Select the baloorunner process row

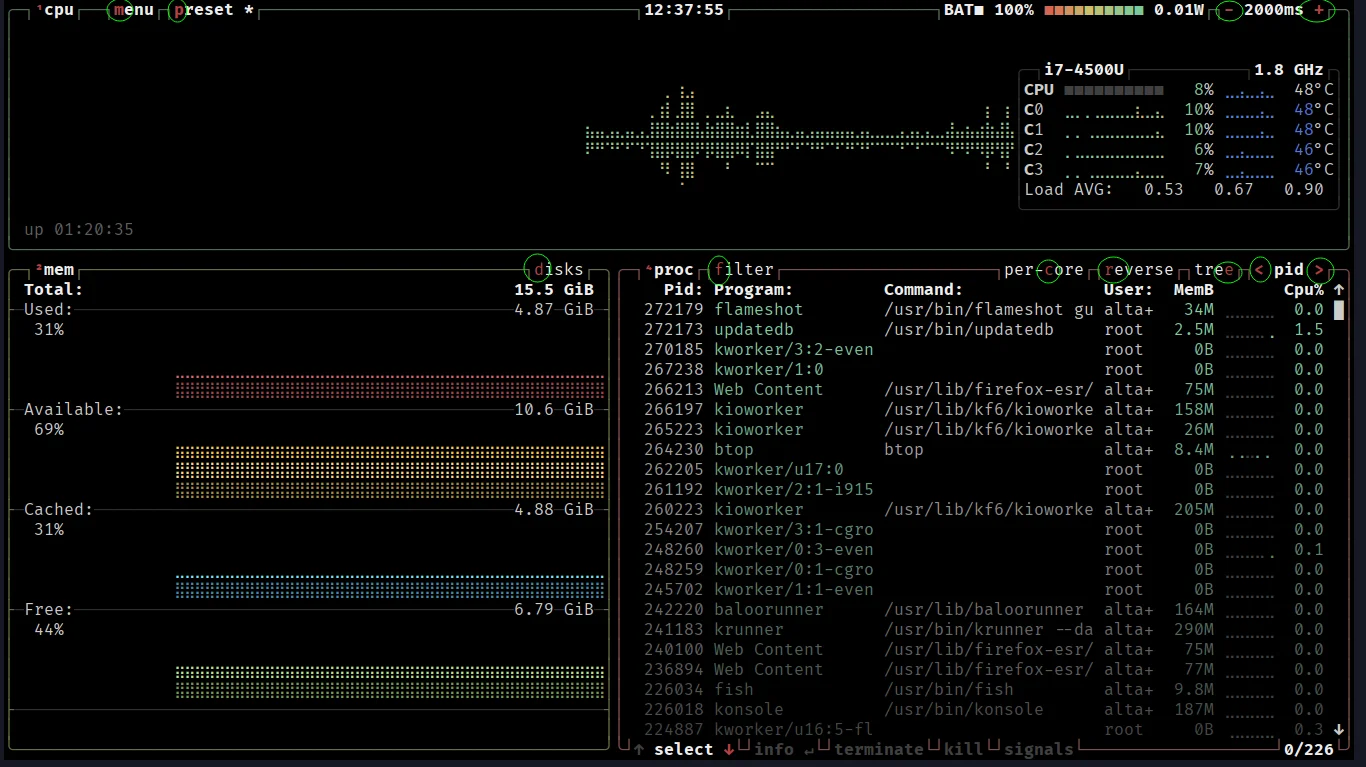click(984, 610)
